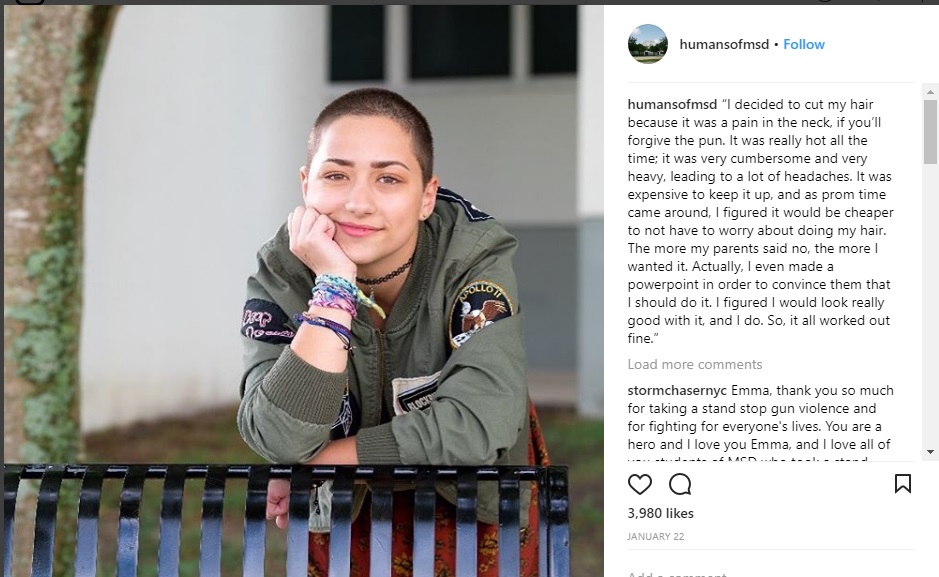Open the humansofmsd profile avatar
The image size is (939, 577).
coord(647,44)
